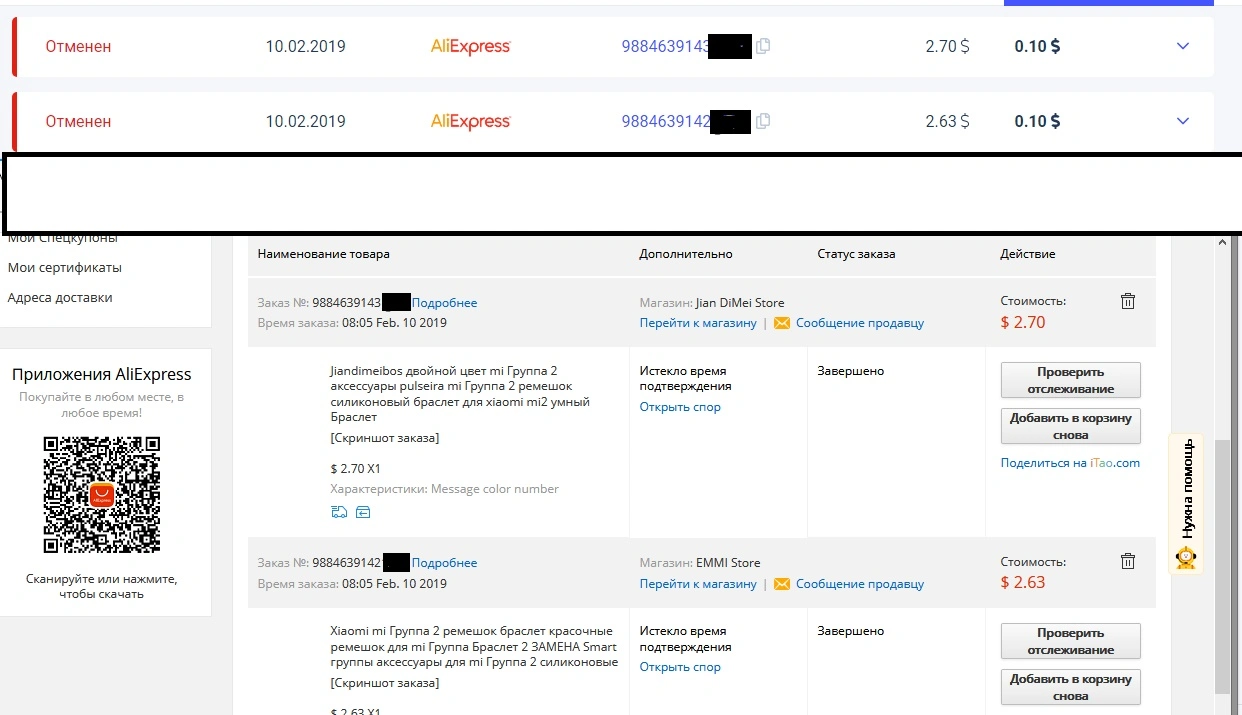Screen dimensions: 1242x715
Task: Delete the Jian DiMei Store order with trash icon
Action: 1128,301
